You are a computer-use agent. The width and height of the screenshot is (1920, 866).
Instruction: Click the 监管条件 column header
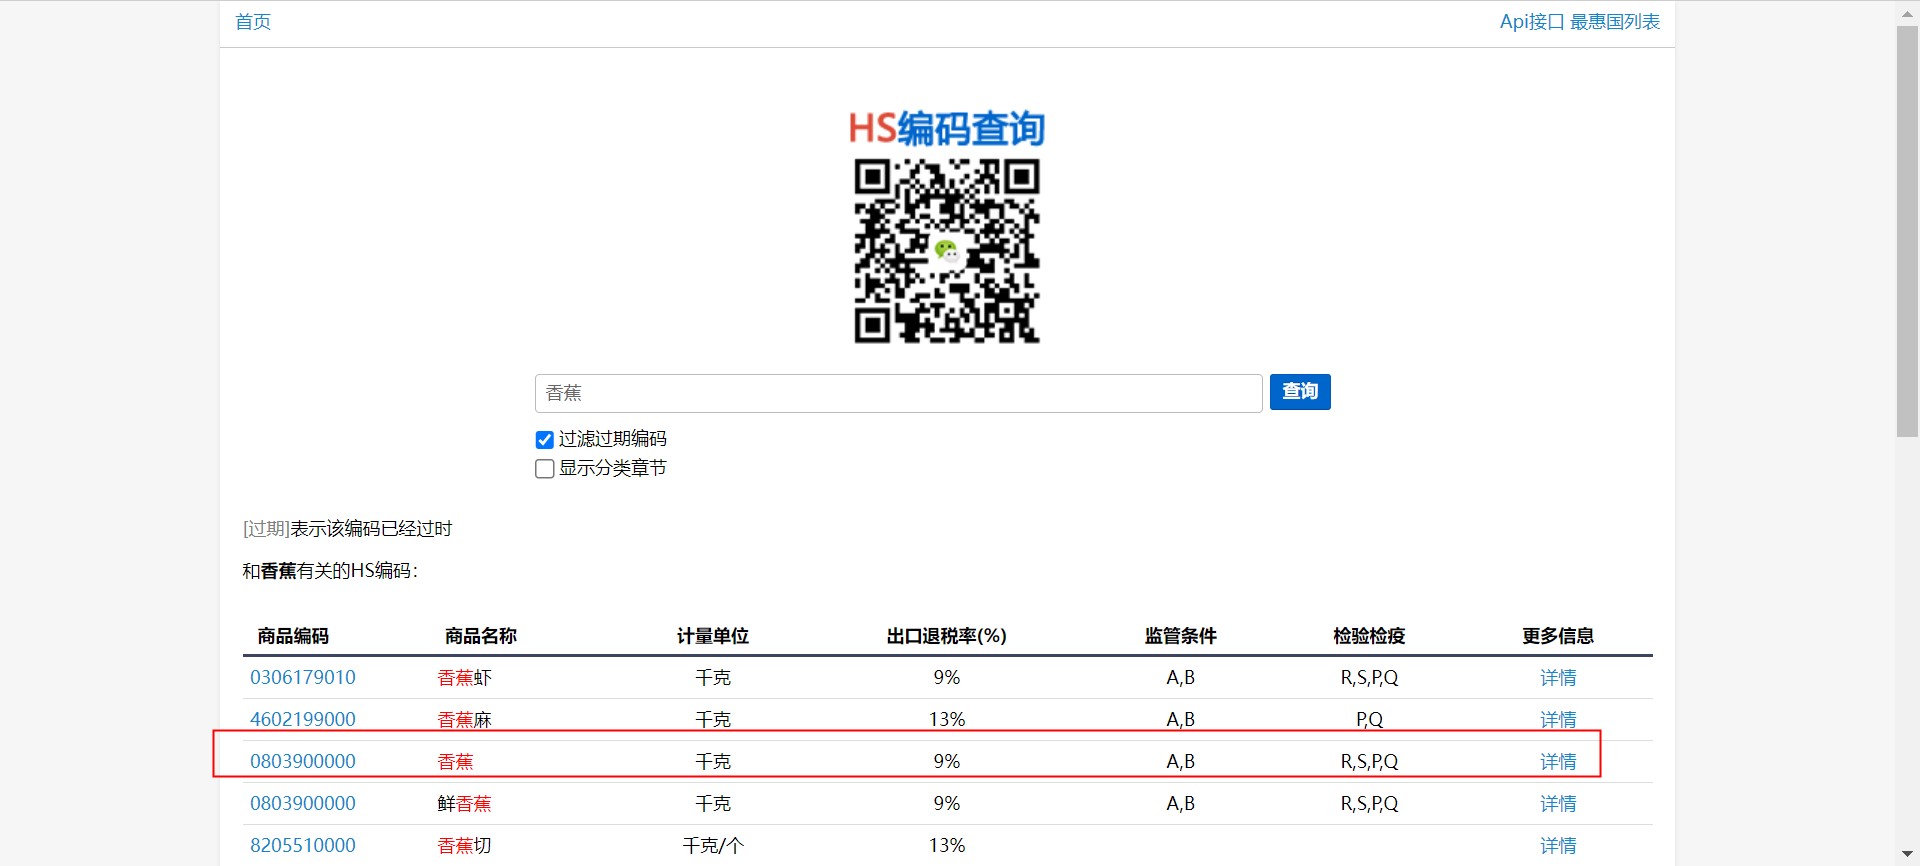point(1181,636)
